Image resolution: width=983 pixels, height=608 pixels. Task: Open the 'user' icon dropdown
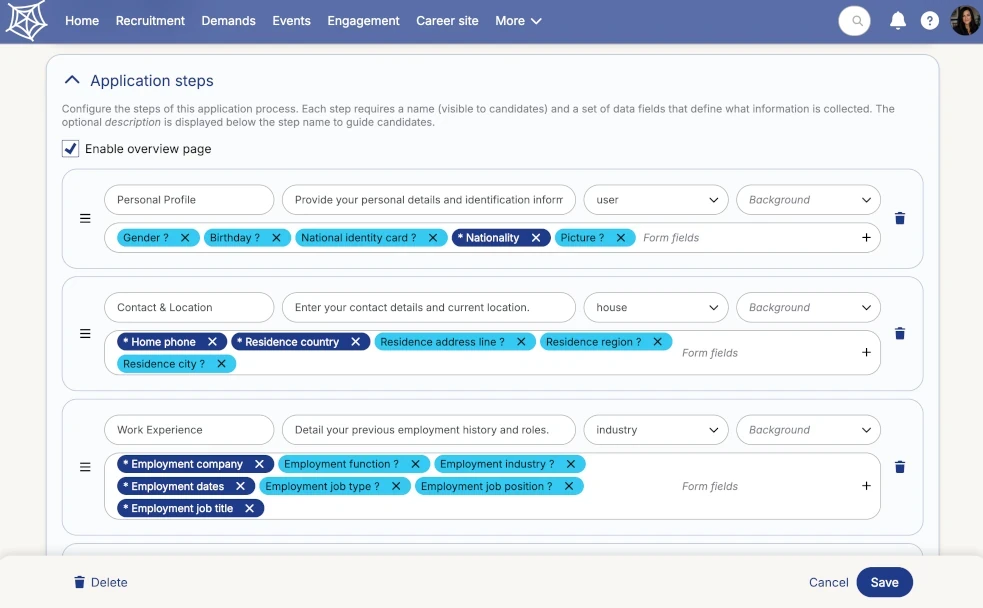pos(656,200)
